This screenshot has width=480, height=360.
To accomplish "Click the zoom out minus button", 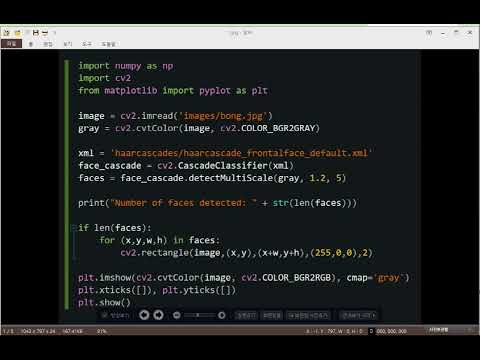I will coord(177,315).
